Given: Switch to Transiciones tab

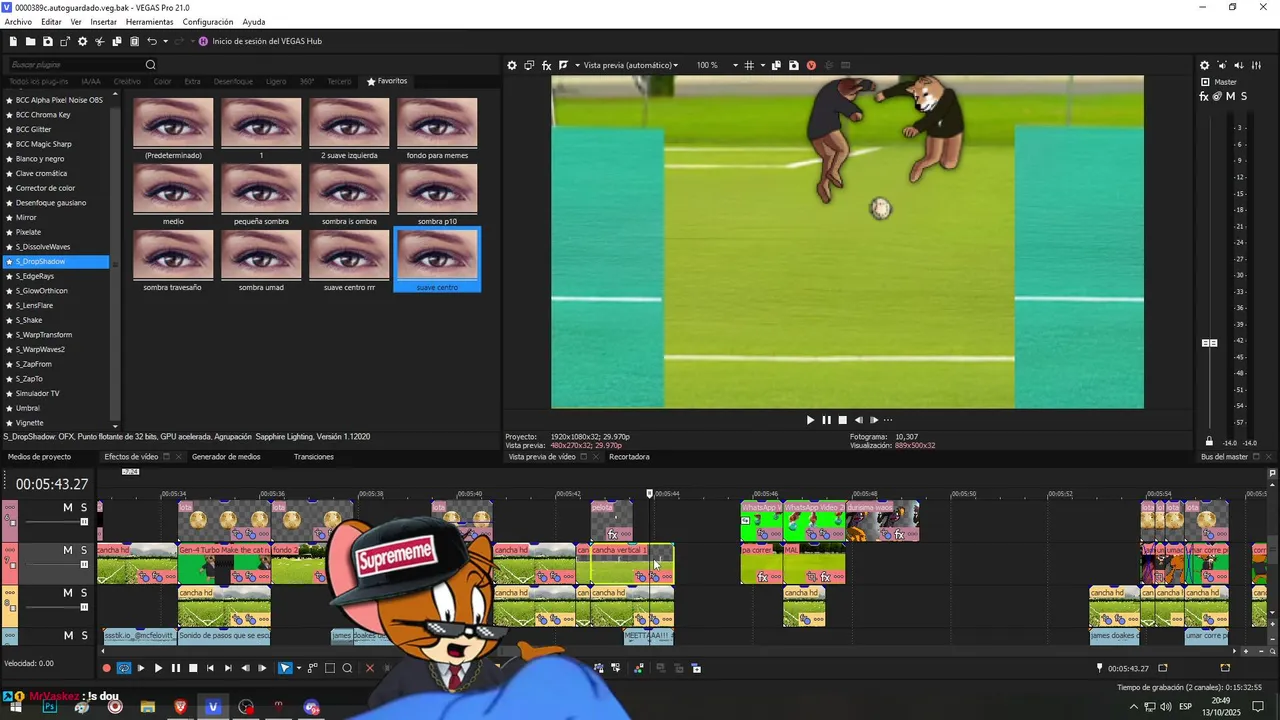Looking at the screenshot, I should pyautogui.click(x=314, y=457).
